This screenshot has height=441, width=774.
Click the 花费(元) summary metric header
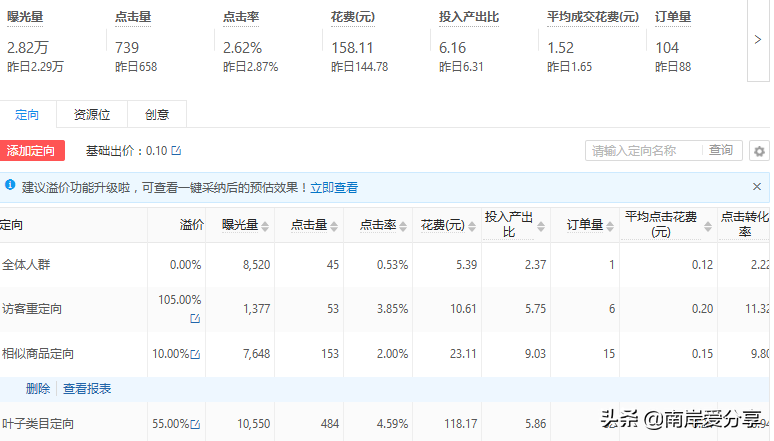click(x=353, y=17)
